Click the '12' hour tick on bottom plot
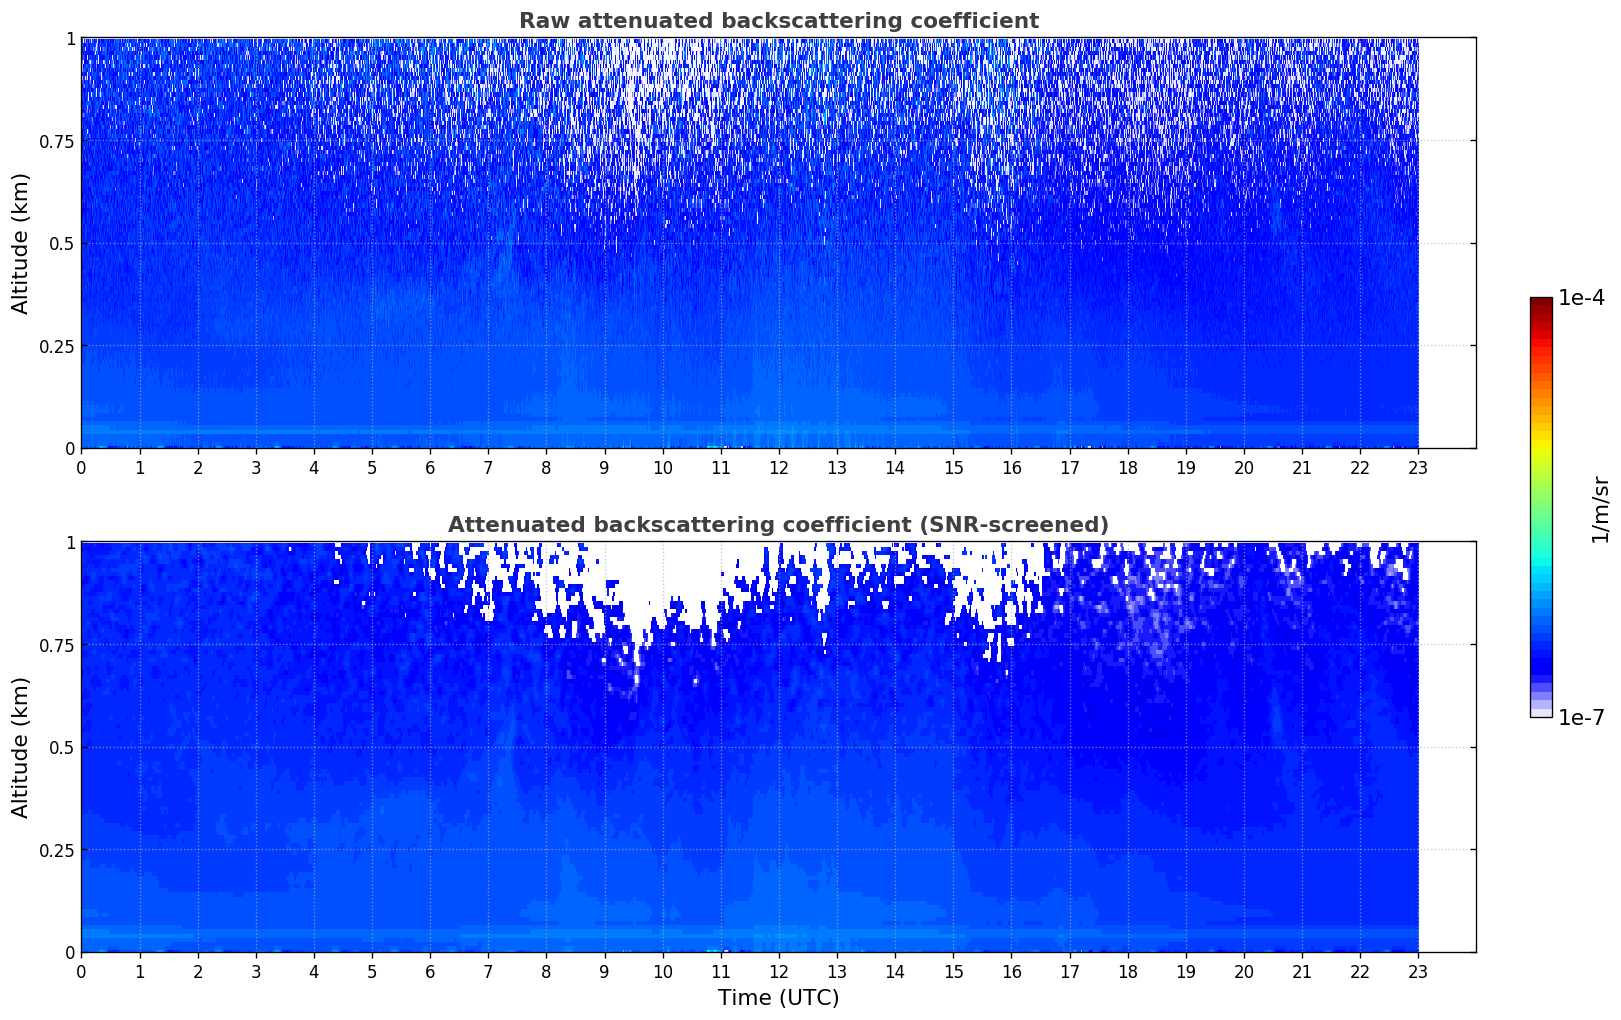1621x1020 pixels. pos(778,972)
